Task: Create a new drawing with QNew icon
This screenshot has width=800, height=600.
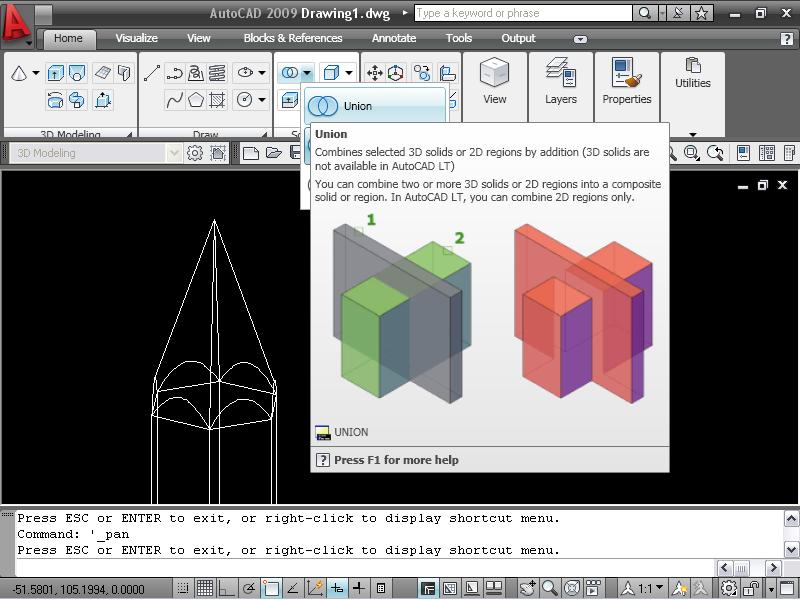Action: tap(251, 153)
